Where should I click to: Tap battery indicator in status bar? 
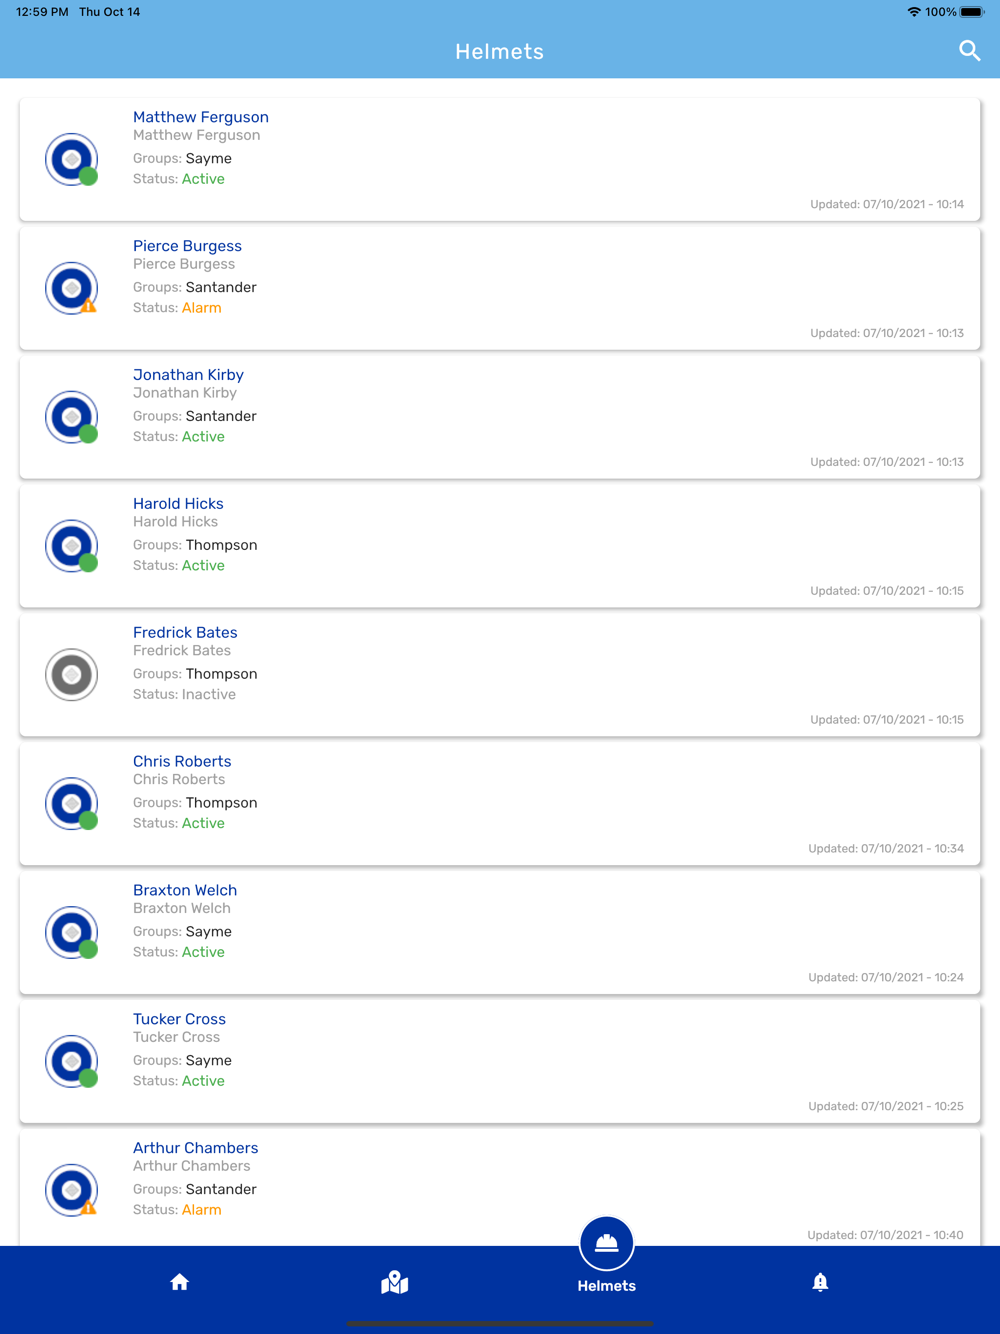972,12
